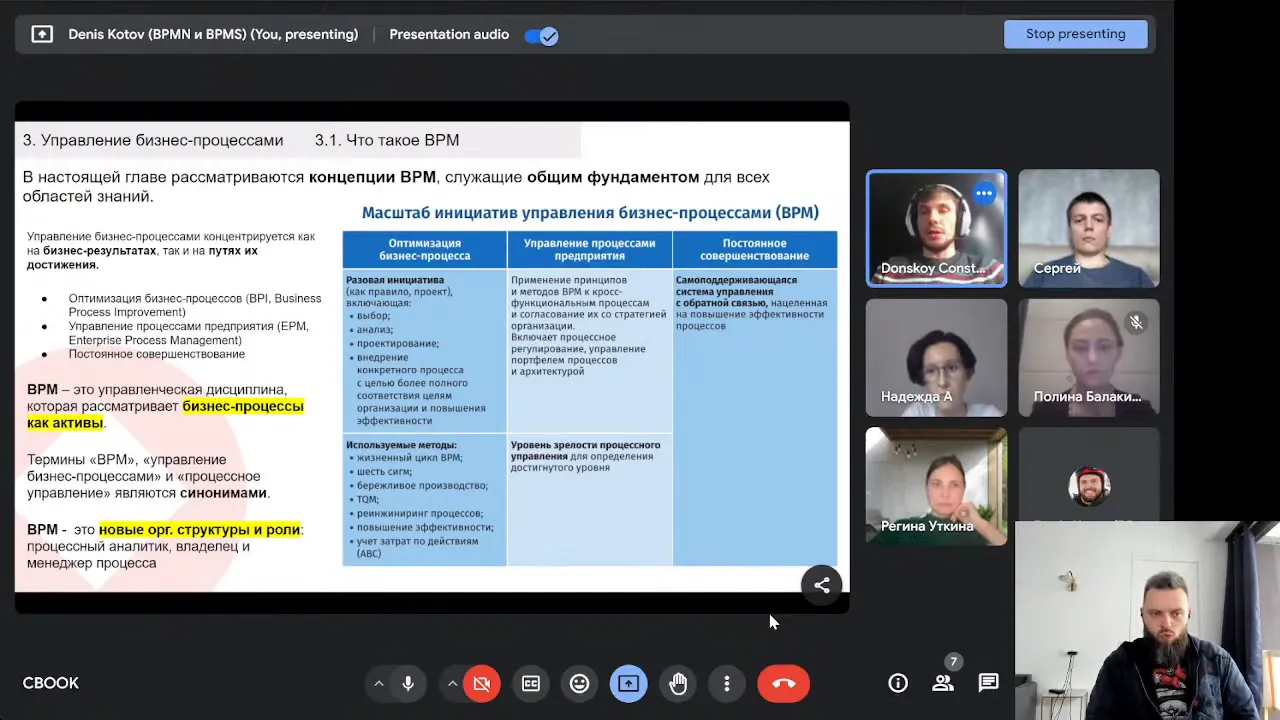1280x720 pixels.
Task: Mute the microphone button
Action: (x=408, y=683)
